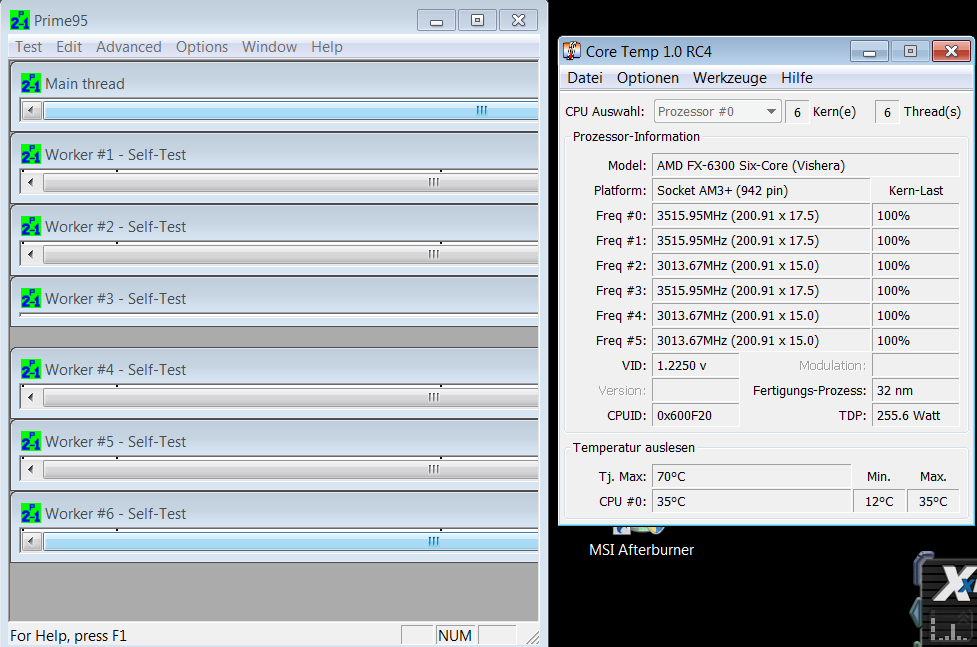
Task: Click Worker #1 scroll left arrow
Action: (31, 183)
